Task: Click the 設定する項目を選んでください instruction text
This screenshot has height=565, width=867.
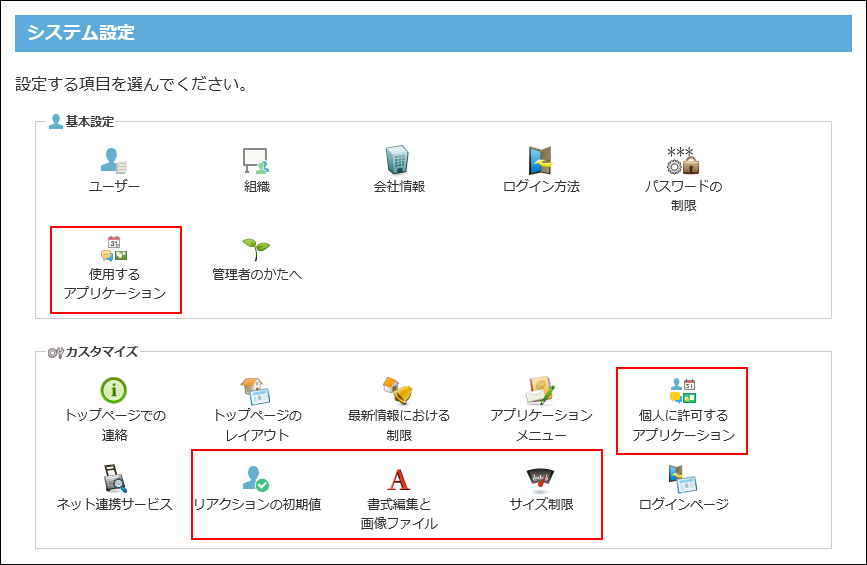Action: click(x=131, y=84)
